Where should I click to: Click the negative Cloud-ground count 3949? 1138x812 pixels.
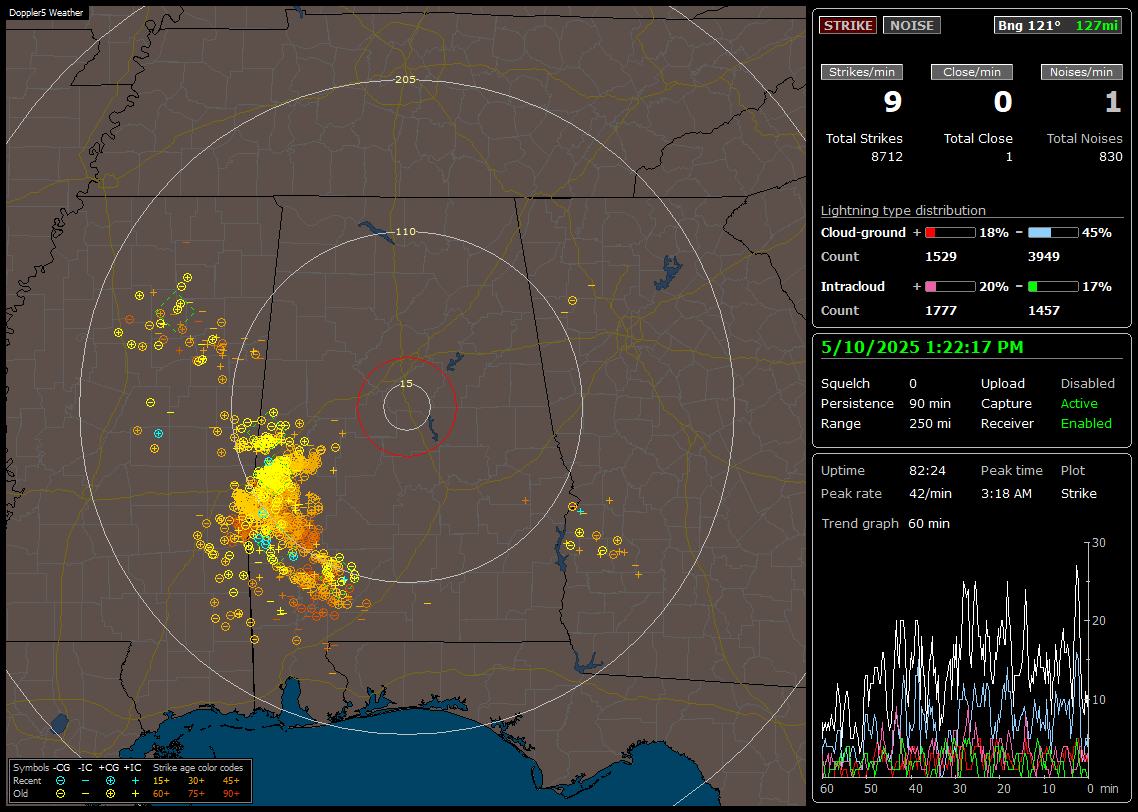(x=1044, y=257)
